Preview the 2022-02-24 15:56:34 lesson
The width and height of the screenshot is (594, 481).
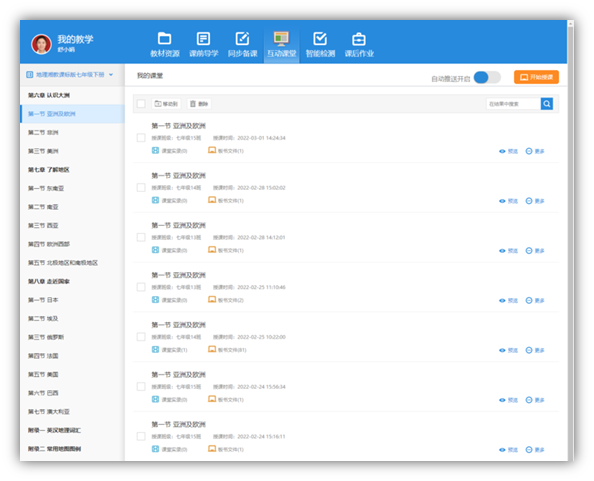[x=508, y=400]
